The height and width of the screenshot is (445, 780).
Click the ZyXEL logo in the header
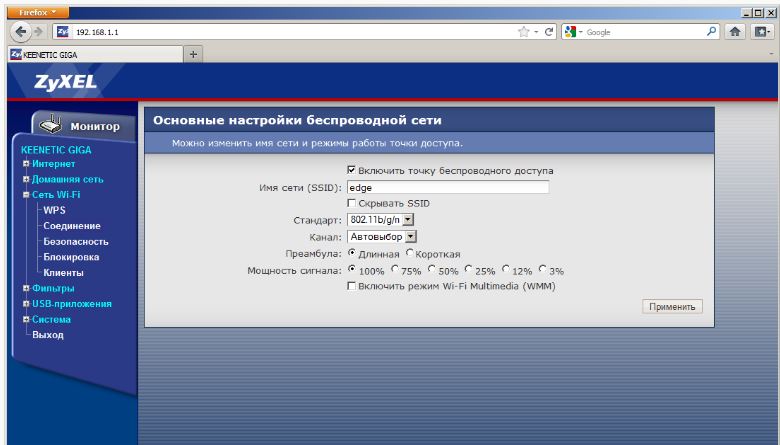(65, 82)
